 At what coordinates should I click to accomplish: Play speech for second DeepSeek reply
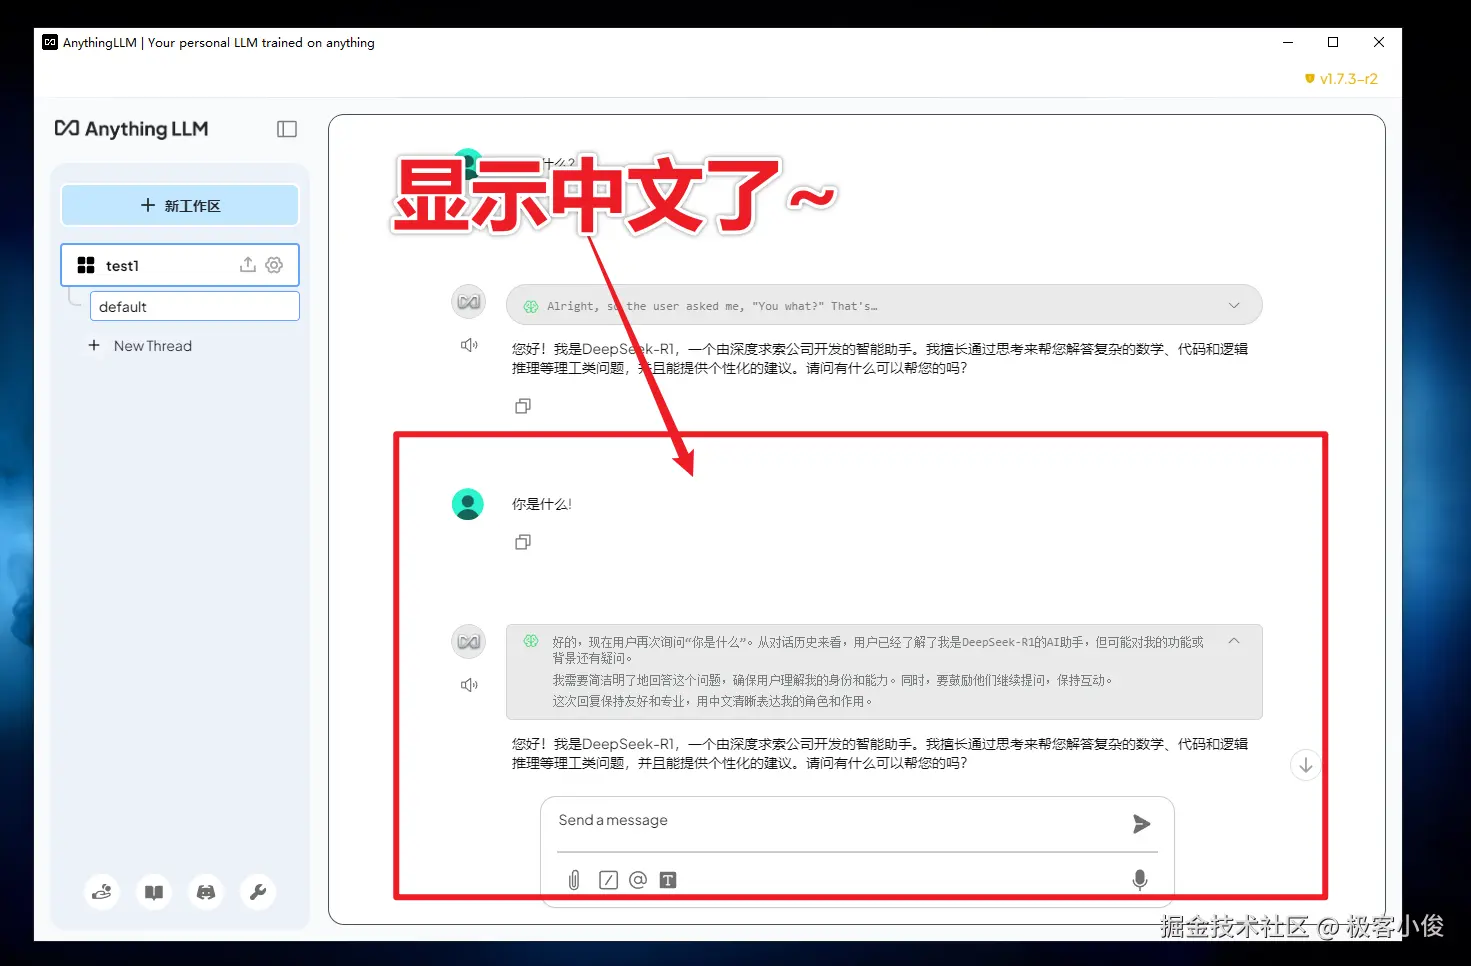click(469, 685)
